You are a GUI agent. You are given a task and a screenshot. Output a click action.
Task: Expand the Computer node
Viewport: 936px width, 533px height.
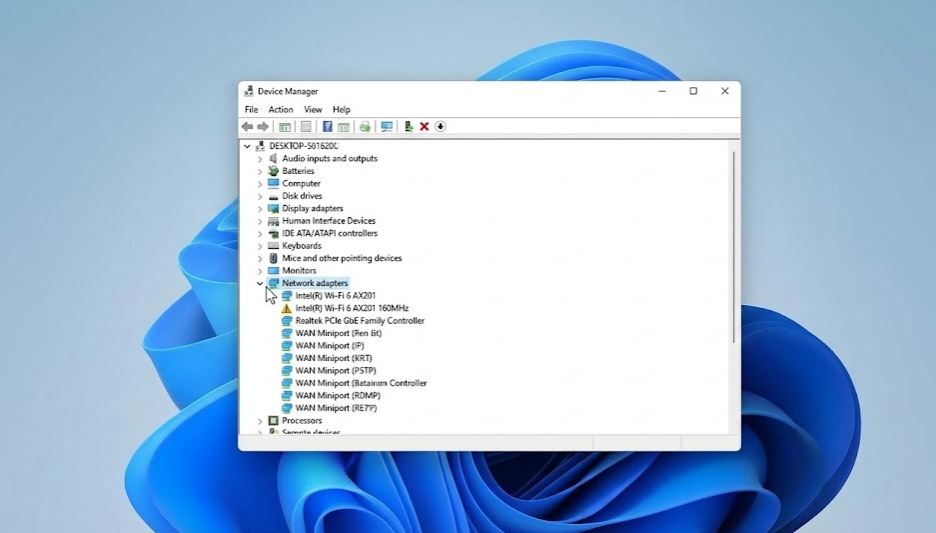(x=260, y=184)
